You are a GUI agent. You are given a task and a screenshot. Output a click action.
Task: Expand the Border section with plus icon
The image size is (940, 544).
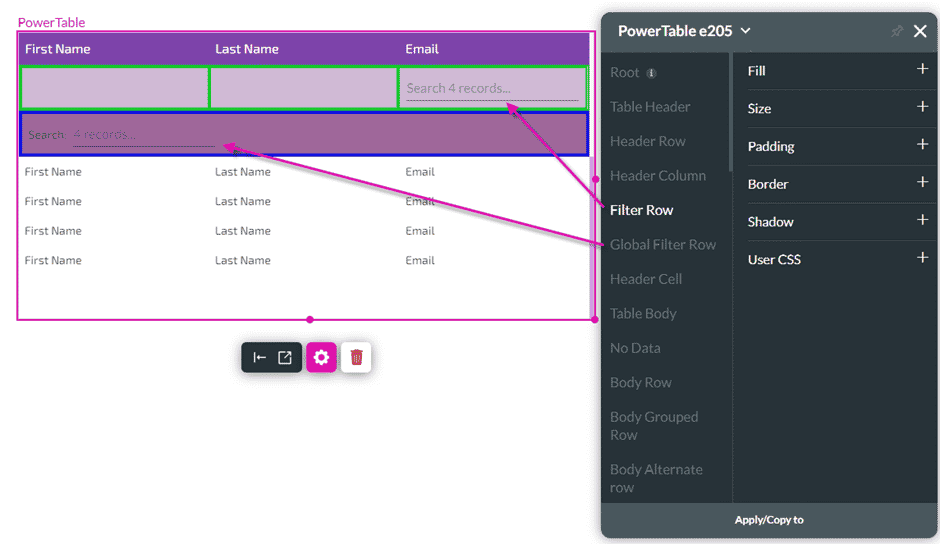(x=922, y=183)
